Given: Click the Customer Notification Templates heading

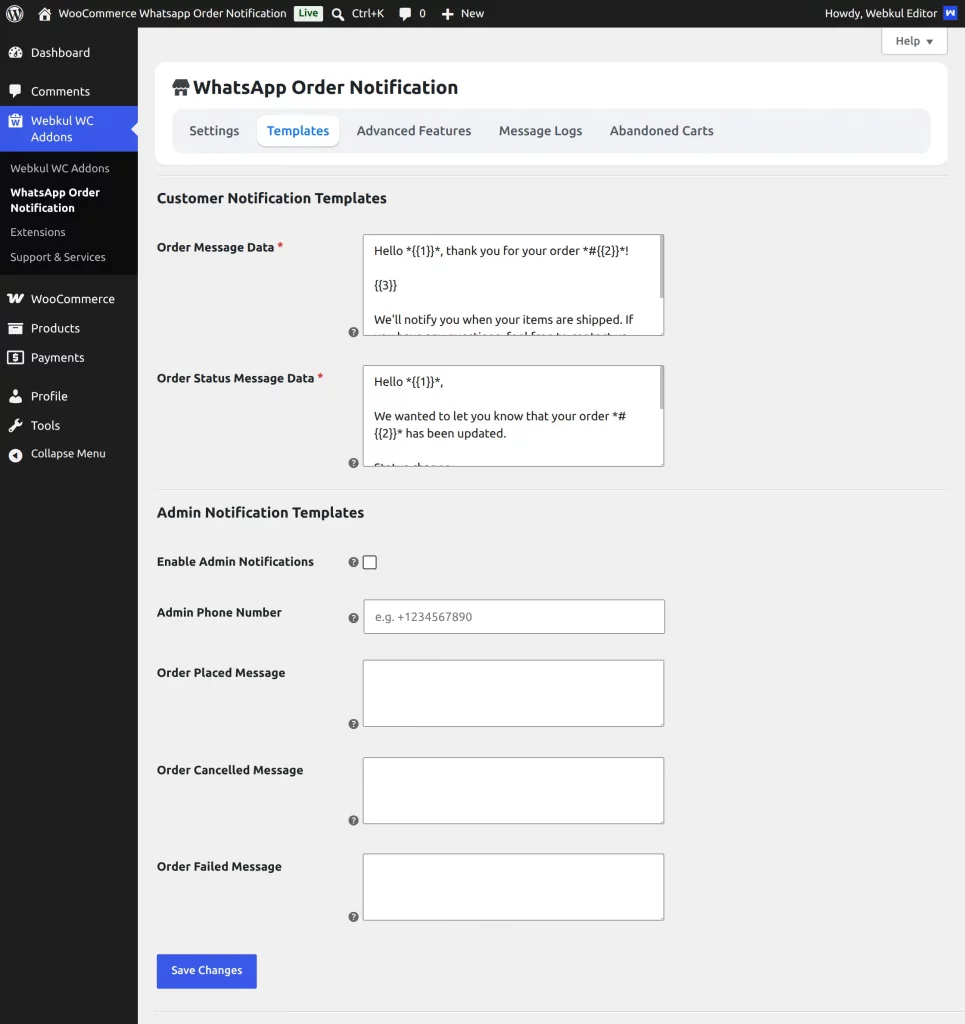Looking at the screenshot, I should click(272, 198).
